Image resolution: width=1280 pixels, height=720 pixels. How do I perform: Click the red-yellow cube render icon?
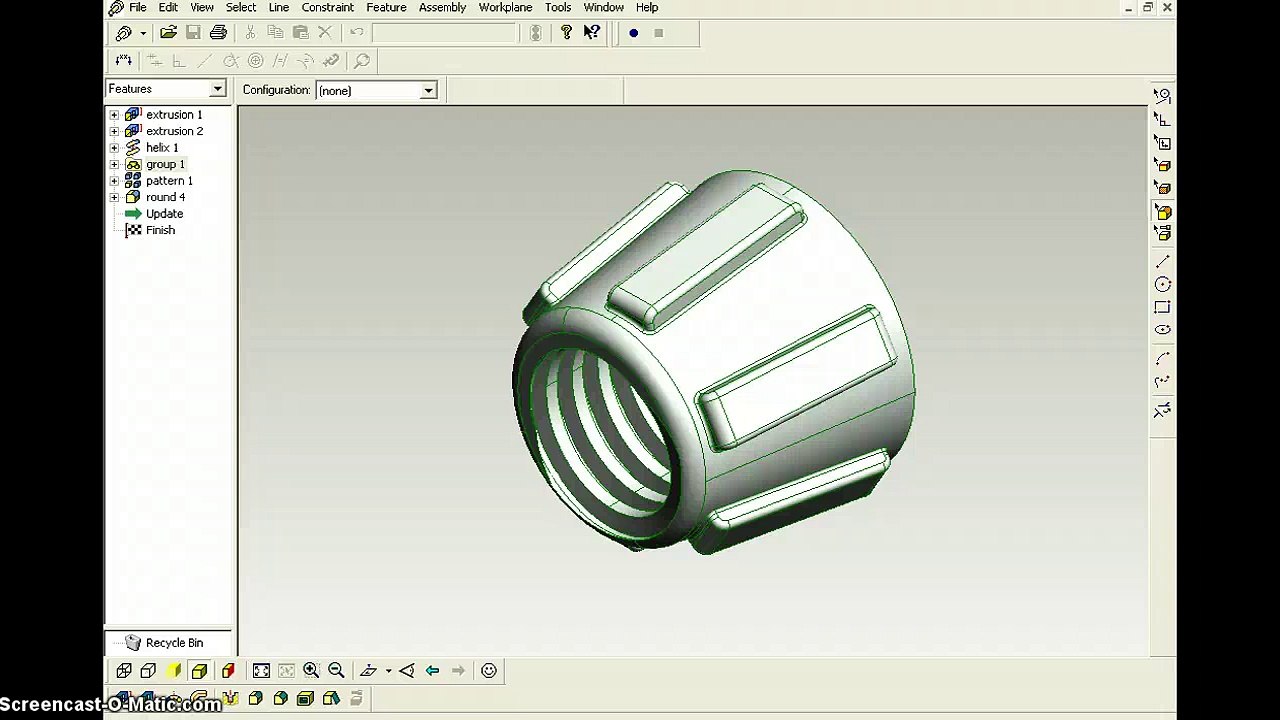click(228, 671)
